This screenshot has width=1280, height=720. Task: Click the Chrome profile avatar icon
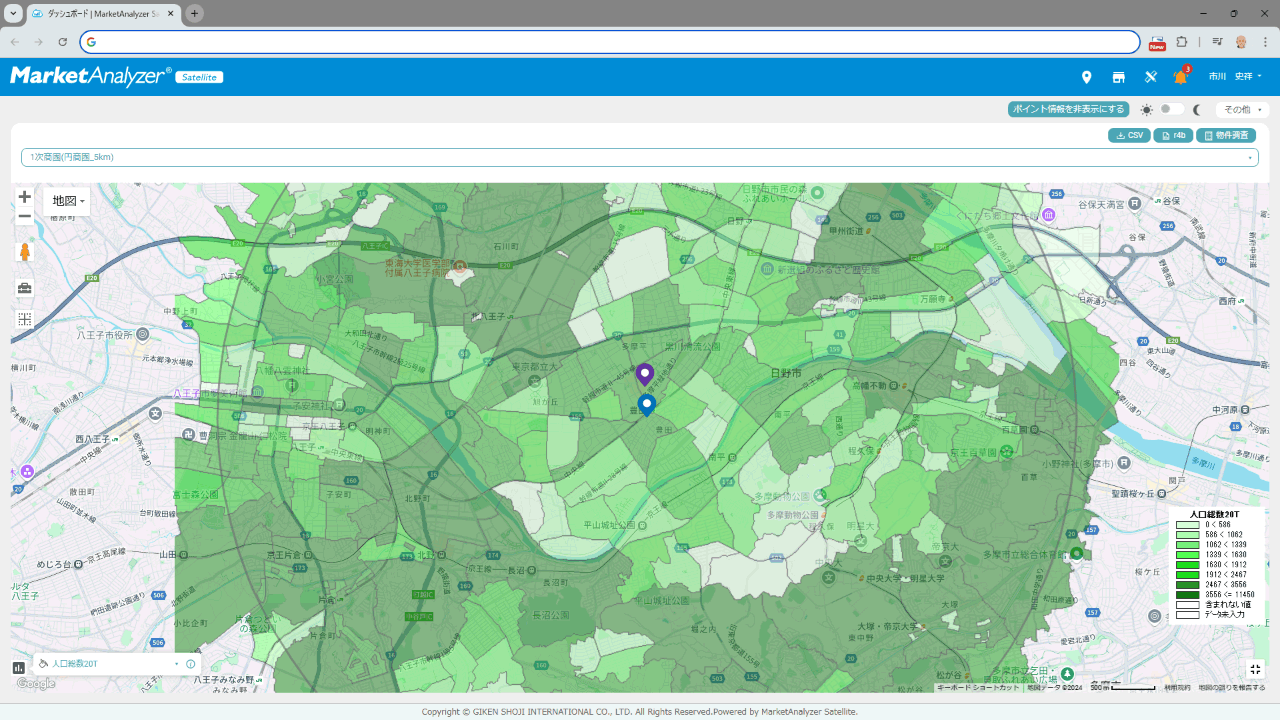click(x=1241, y=42)
